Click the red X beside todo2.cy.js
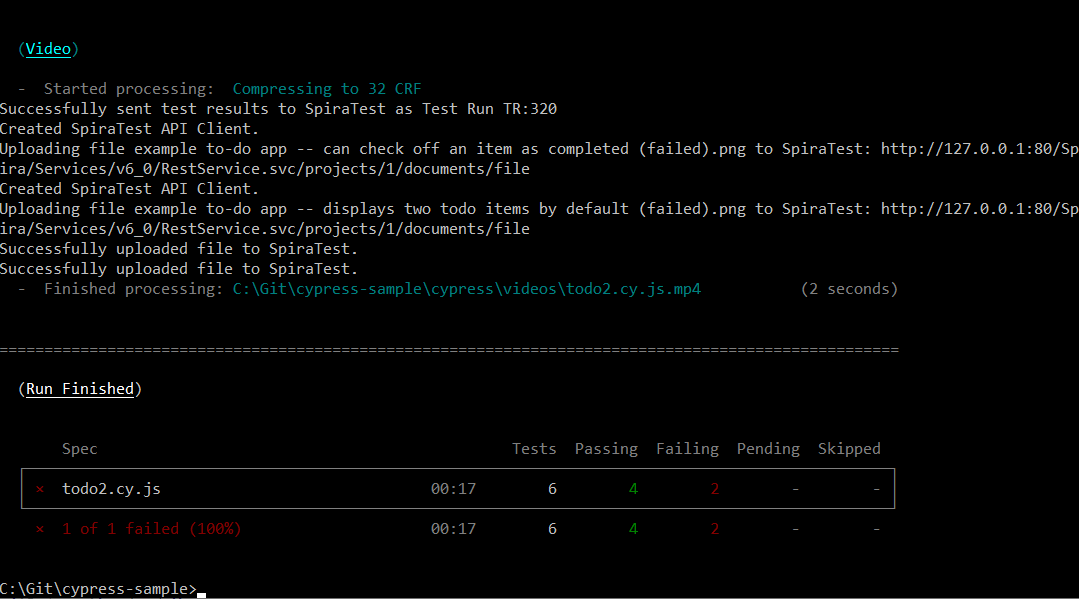The height and width of the screenshot is (599, 1079). click(40, 489)
